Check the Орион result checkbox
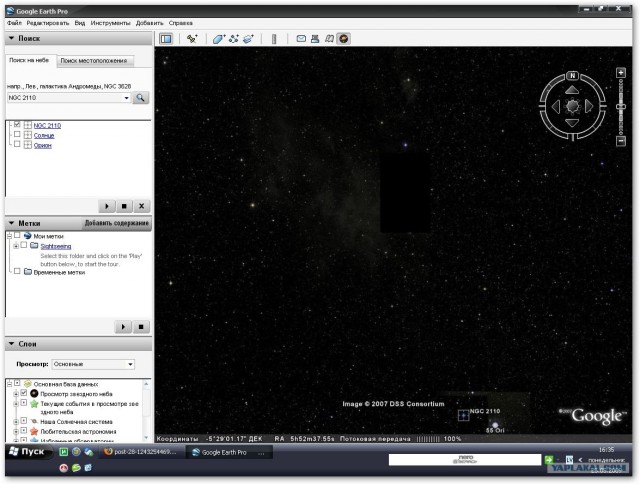Image resolution: width=640 pixels, height=484 pixels. [x=17, y=144]
